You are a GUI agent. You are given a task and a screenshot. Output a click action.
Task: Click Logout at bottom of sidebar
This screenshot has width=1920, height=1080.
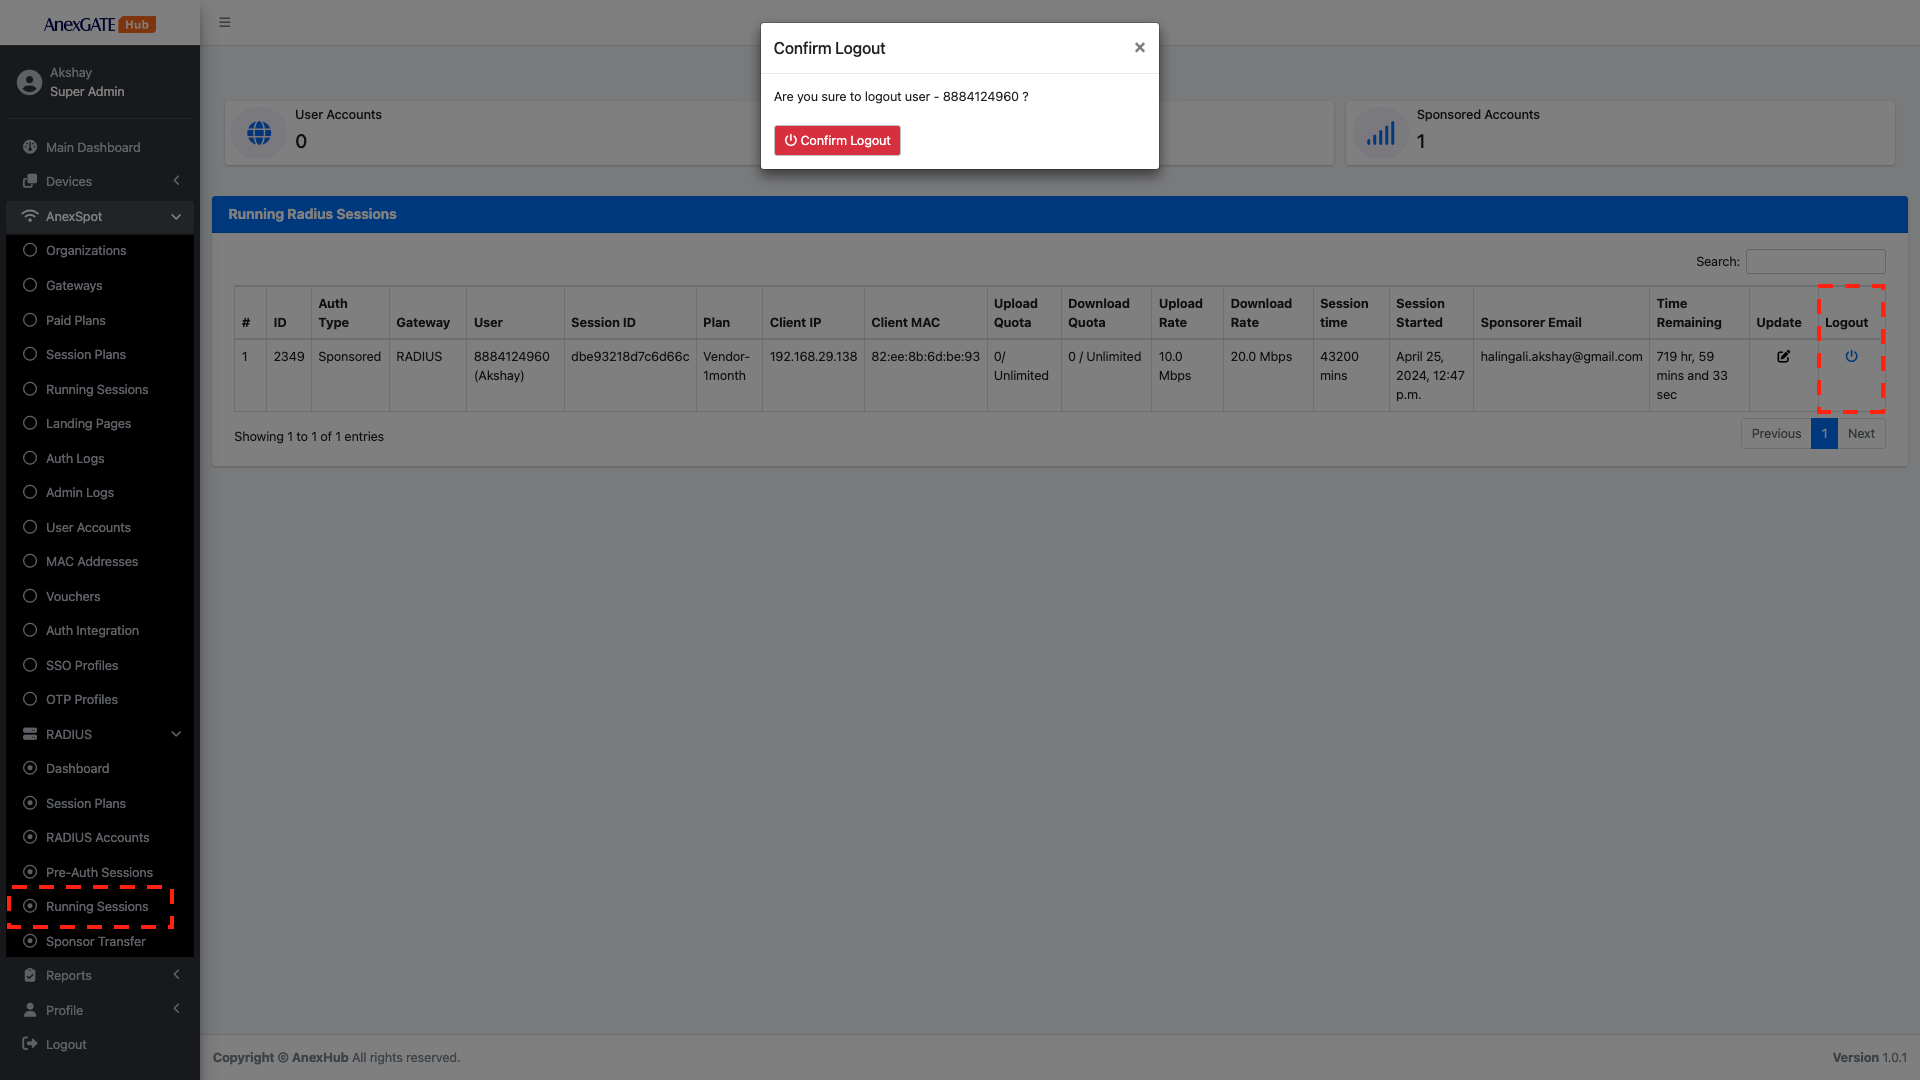66,1044
